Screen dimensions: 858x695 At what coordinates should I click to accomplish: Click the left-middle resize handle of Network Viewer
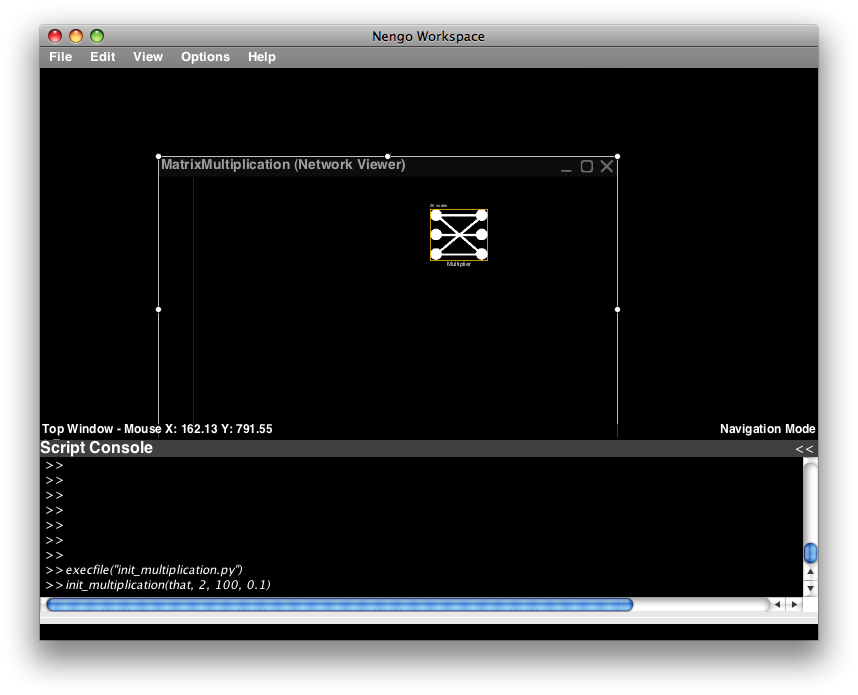pos(159,310)
